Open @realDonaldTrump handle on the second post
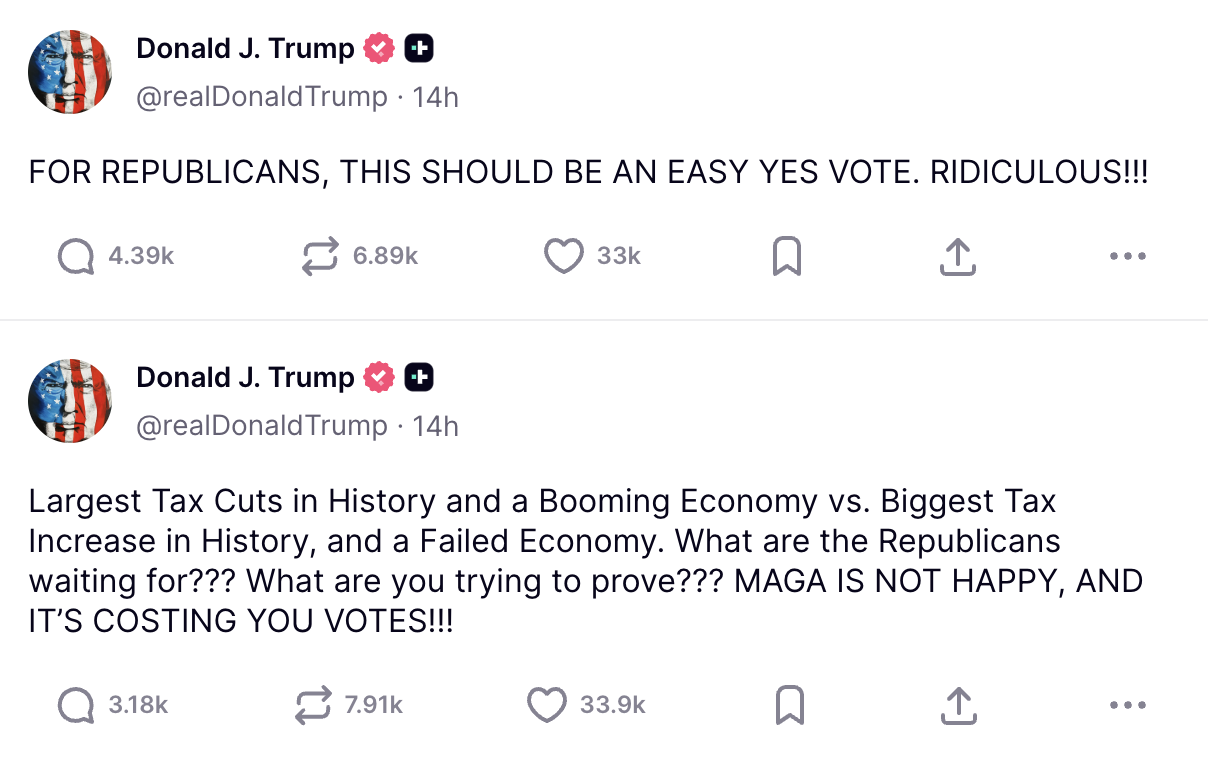The width and height of the screenshot is (1208, 766). click(x=261, y=426)
